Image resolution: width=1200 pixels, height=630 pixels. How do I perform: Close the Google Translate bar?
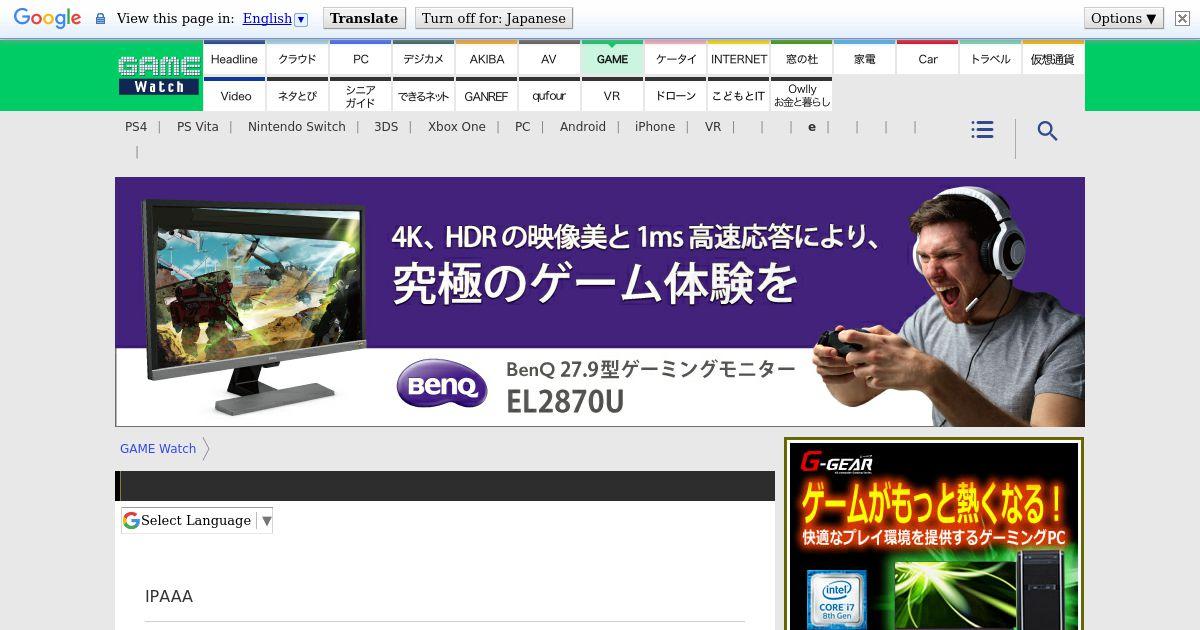(x=1182, y=18)
